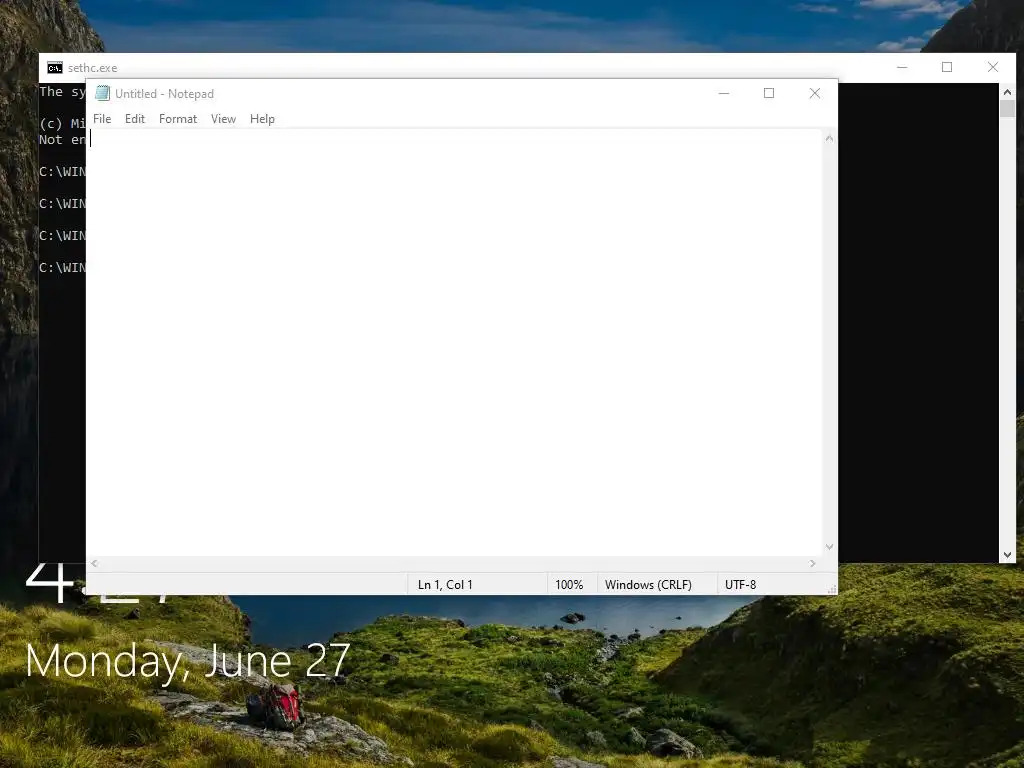Screen dimensions: 1024x768
Task: Open the Format menu in Notepad
Action: pos(178,119)
